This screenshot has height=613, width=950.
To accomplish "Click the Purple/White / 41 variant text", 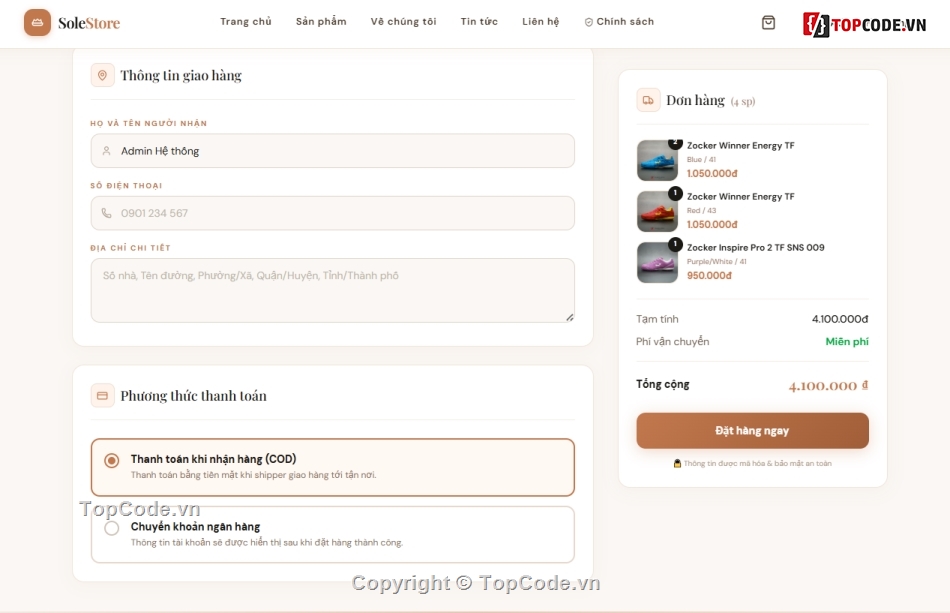I will [717, 261].
